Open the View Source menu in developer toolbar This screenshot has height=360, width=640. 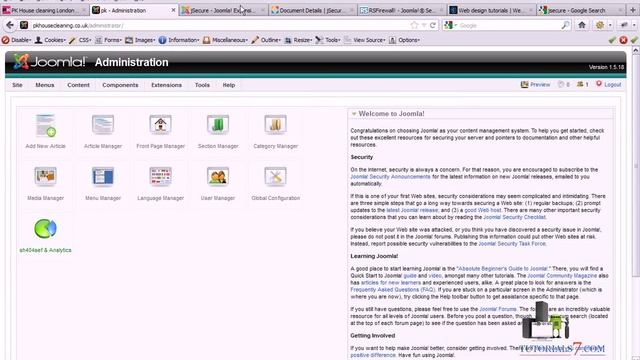pyautogui.click(x=364, y=40)
